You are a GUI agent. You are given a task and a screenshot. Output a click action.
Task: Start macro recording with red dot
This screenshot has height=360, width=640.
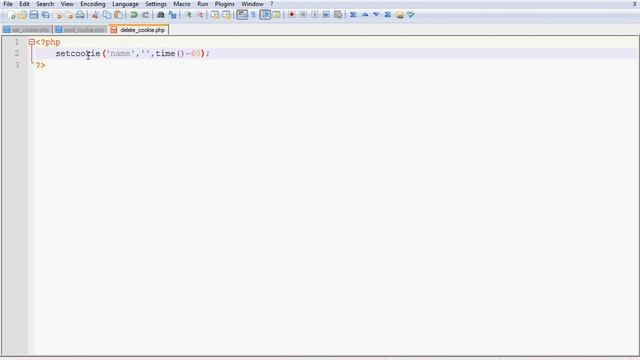[x=291, y=15]
